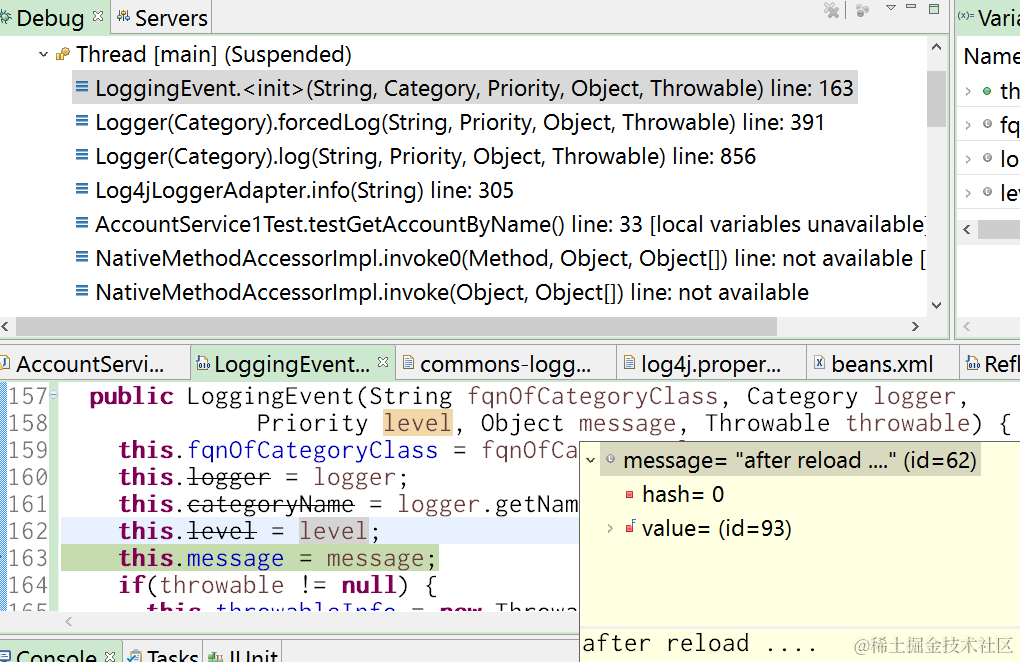Click editor horizontal scroll left arrow
This screenshot has height=662, width=1020.
pos(69,622)
